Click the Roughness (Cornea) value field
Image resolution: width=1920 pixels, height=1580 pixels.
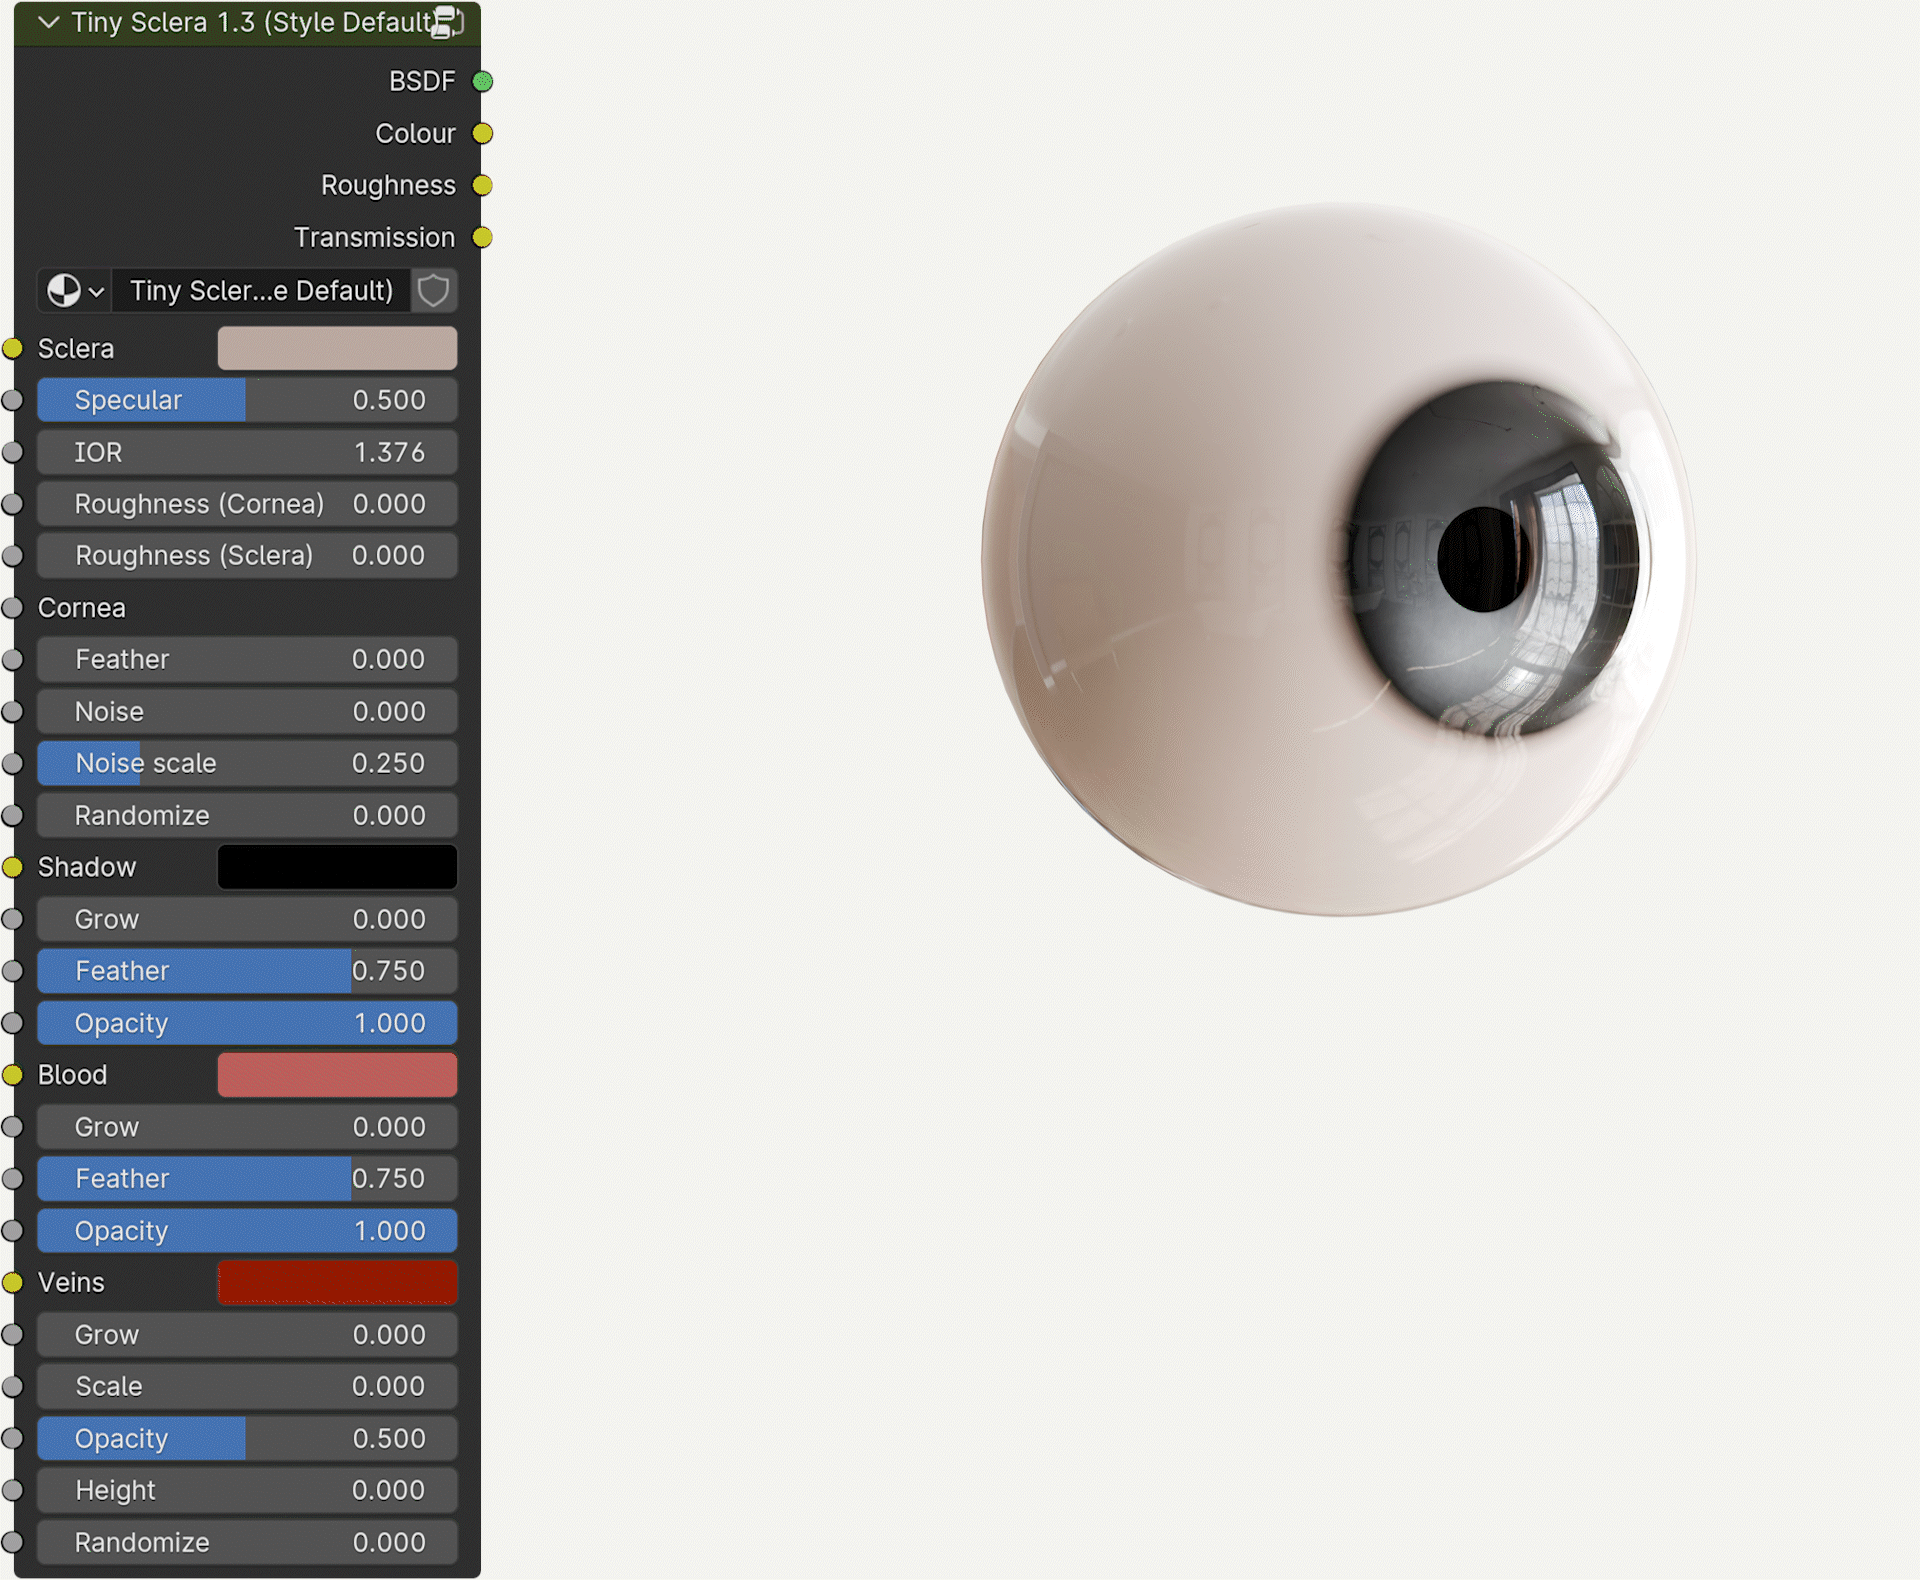tap(247, 504)
